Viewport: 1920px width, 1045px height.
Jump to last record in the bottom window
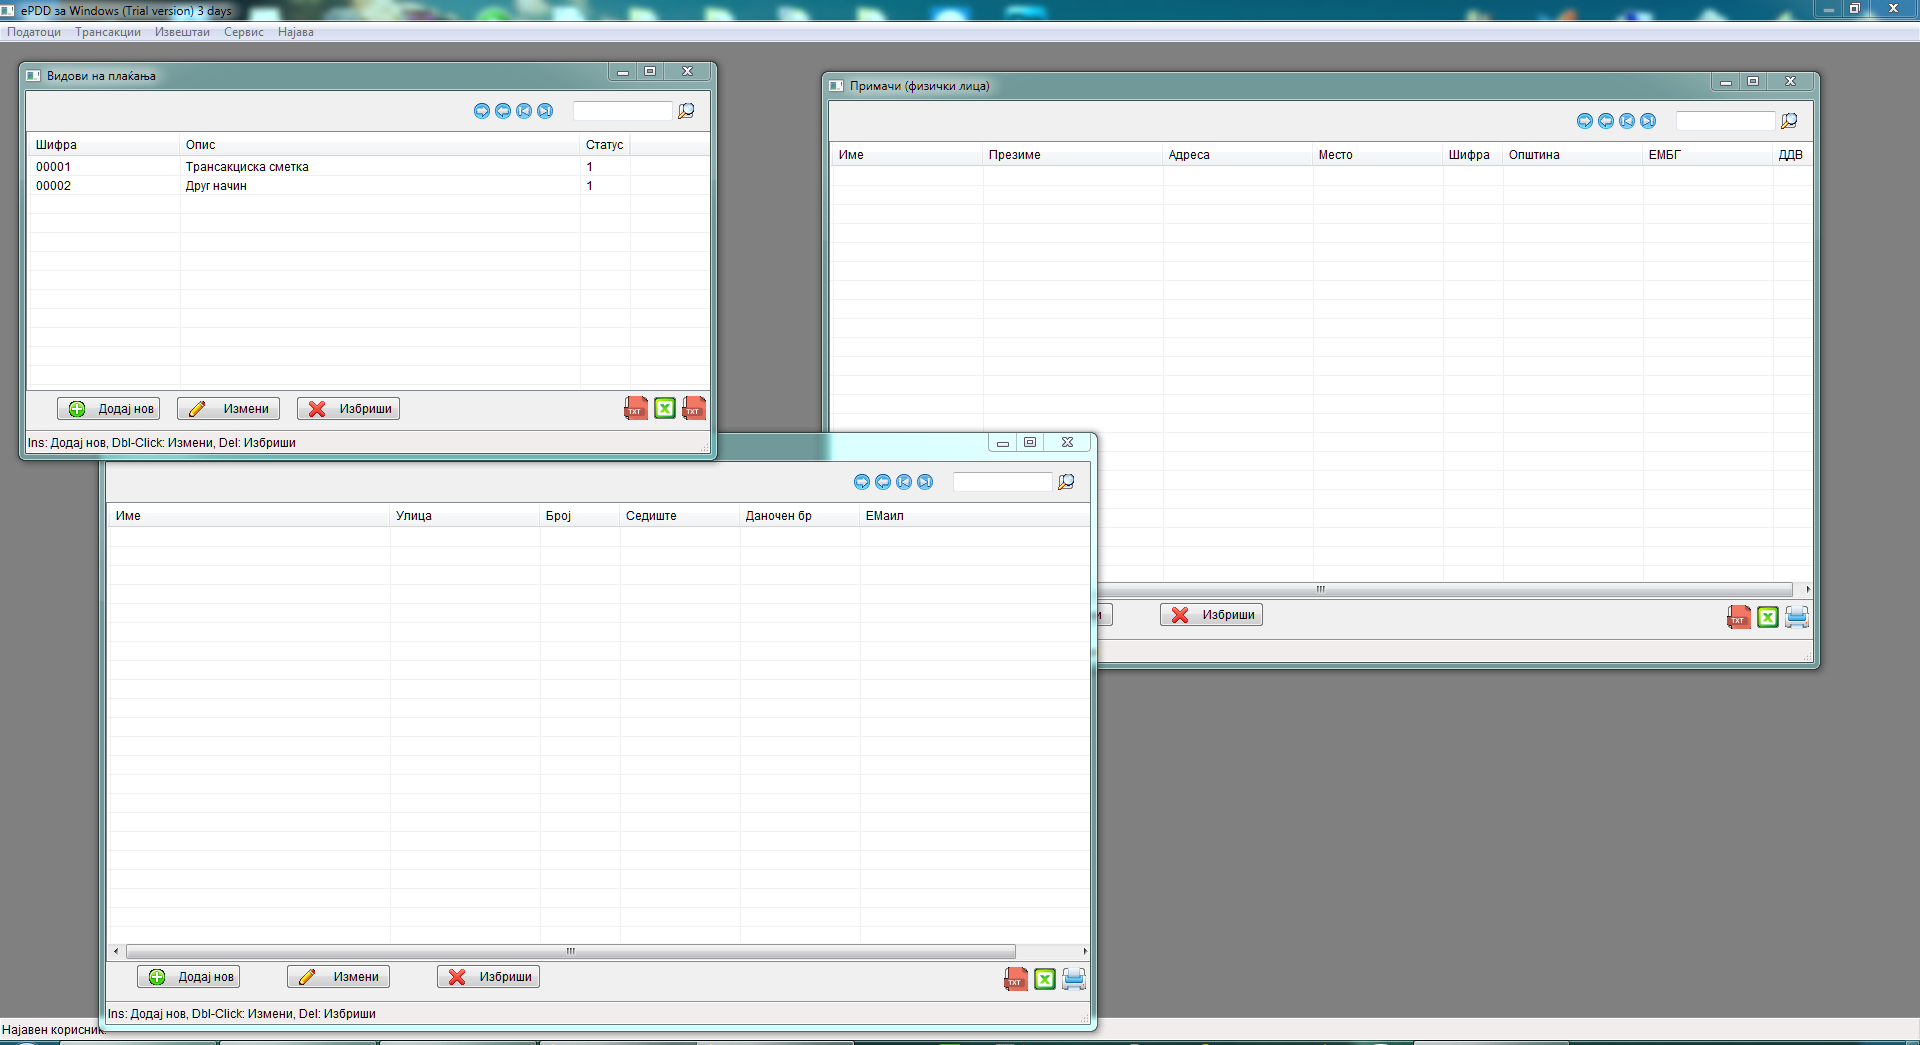tap(925, 482)
